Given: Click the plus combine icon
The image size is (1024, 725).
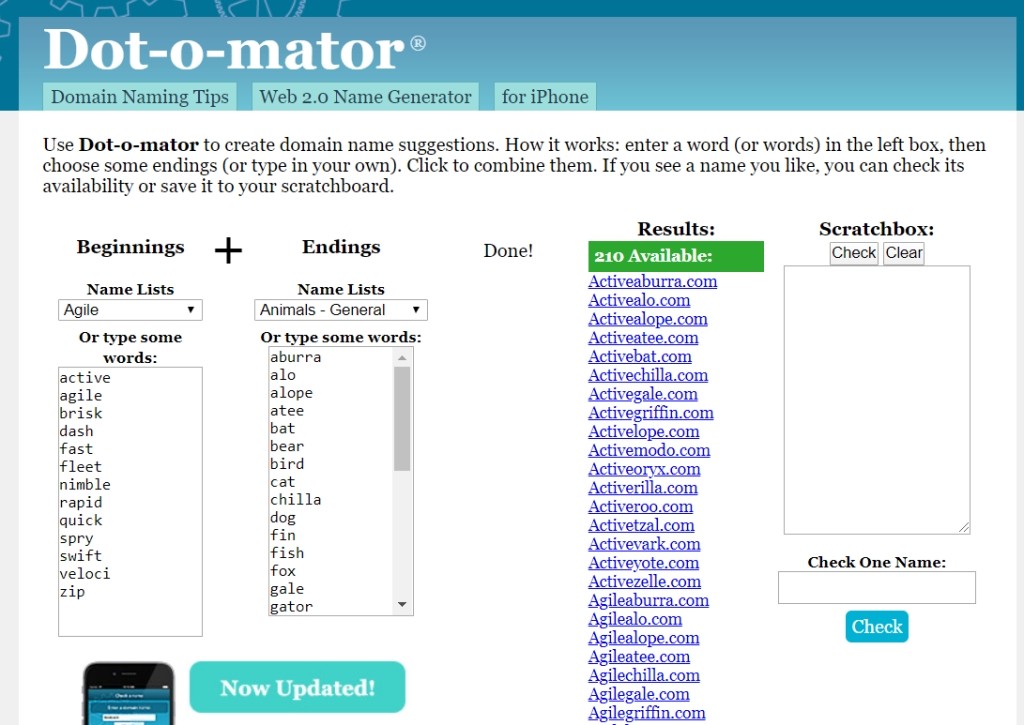Looking at the screenshot, I should pyautogui.click(x=229, y=250).
